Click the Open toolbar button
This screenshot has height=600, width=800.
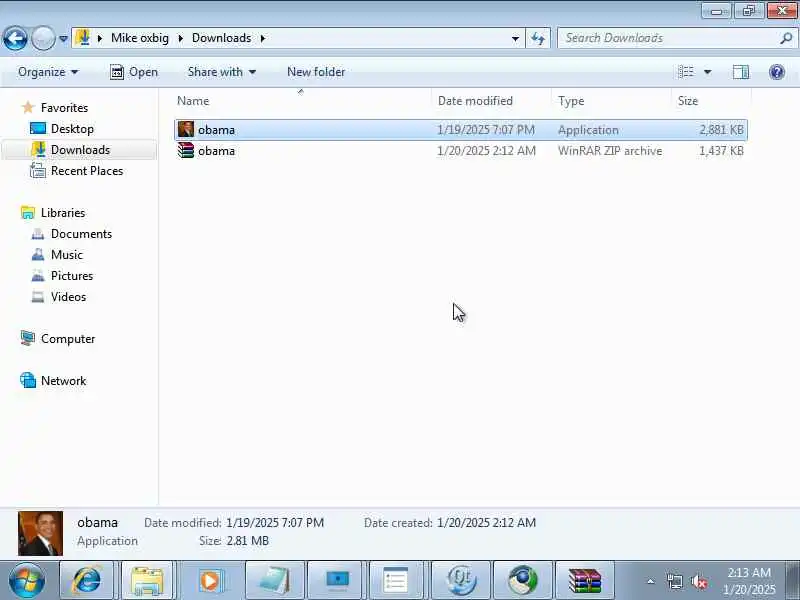coord(134,72)
